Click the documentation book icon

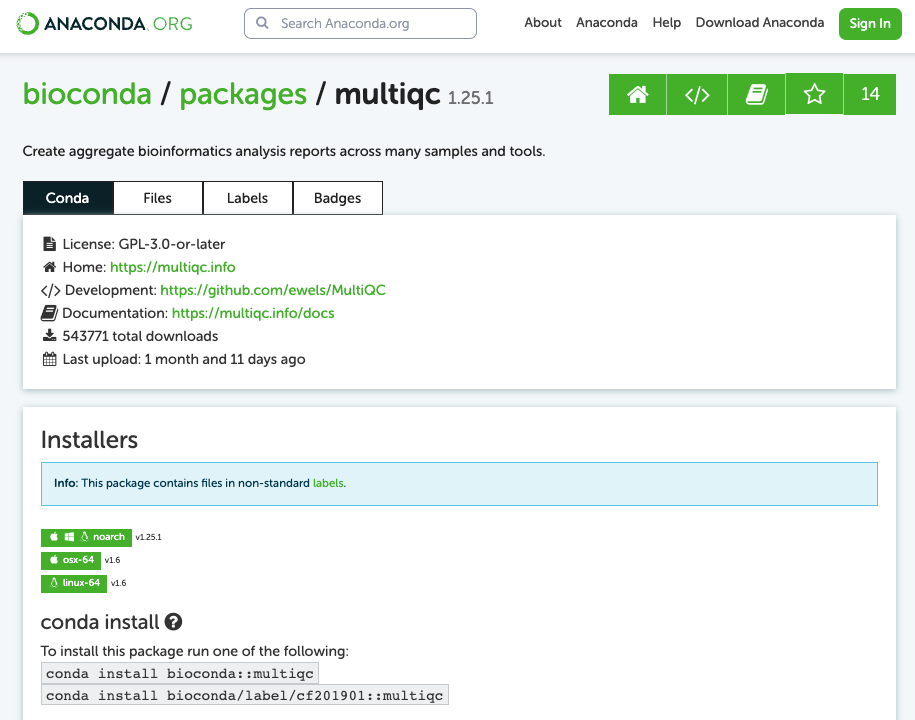(756, 93)
